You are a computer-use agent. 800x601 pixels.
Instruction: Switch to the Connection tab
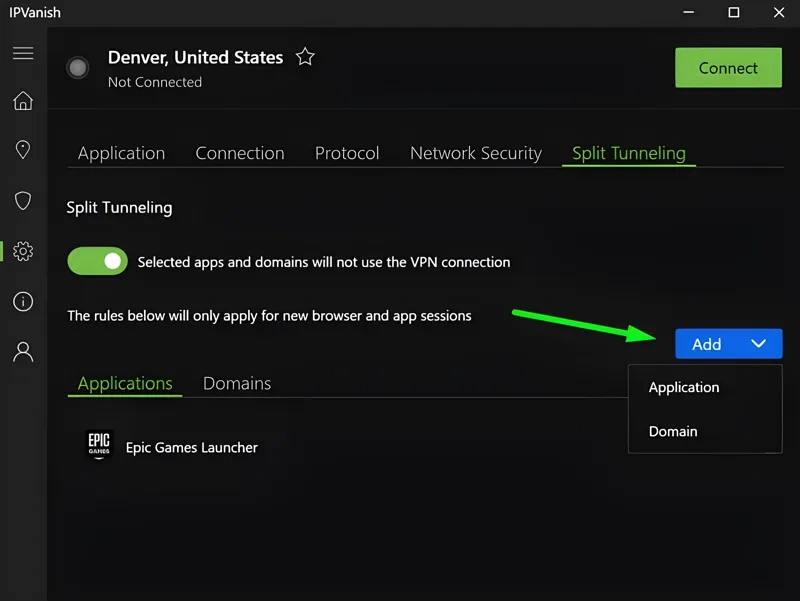coord(240,153)
